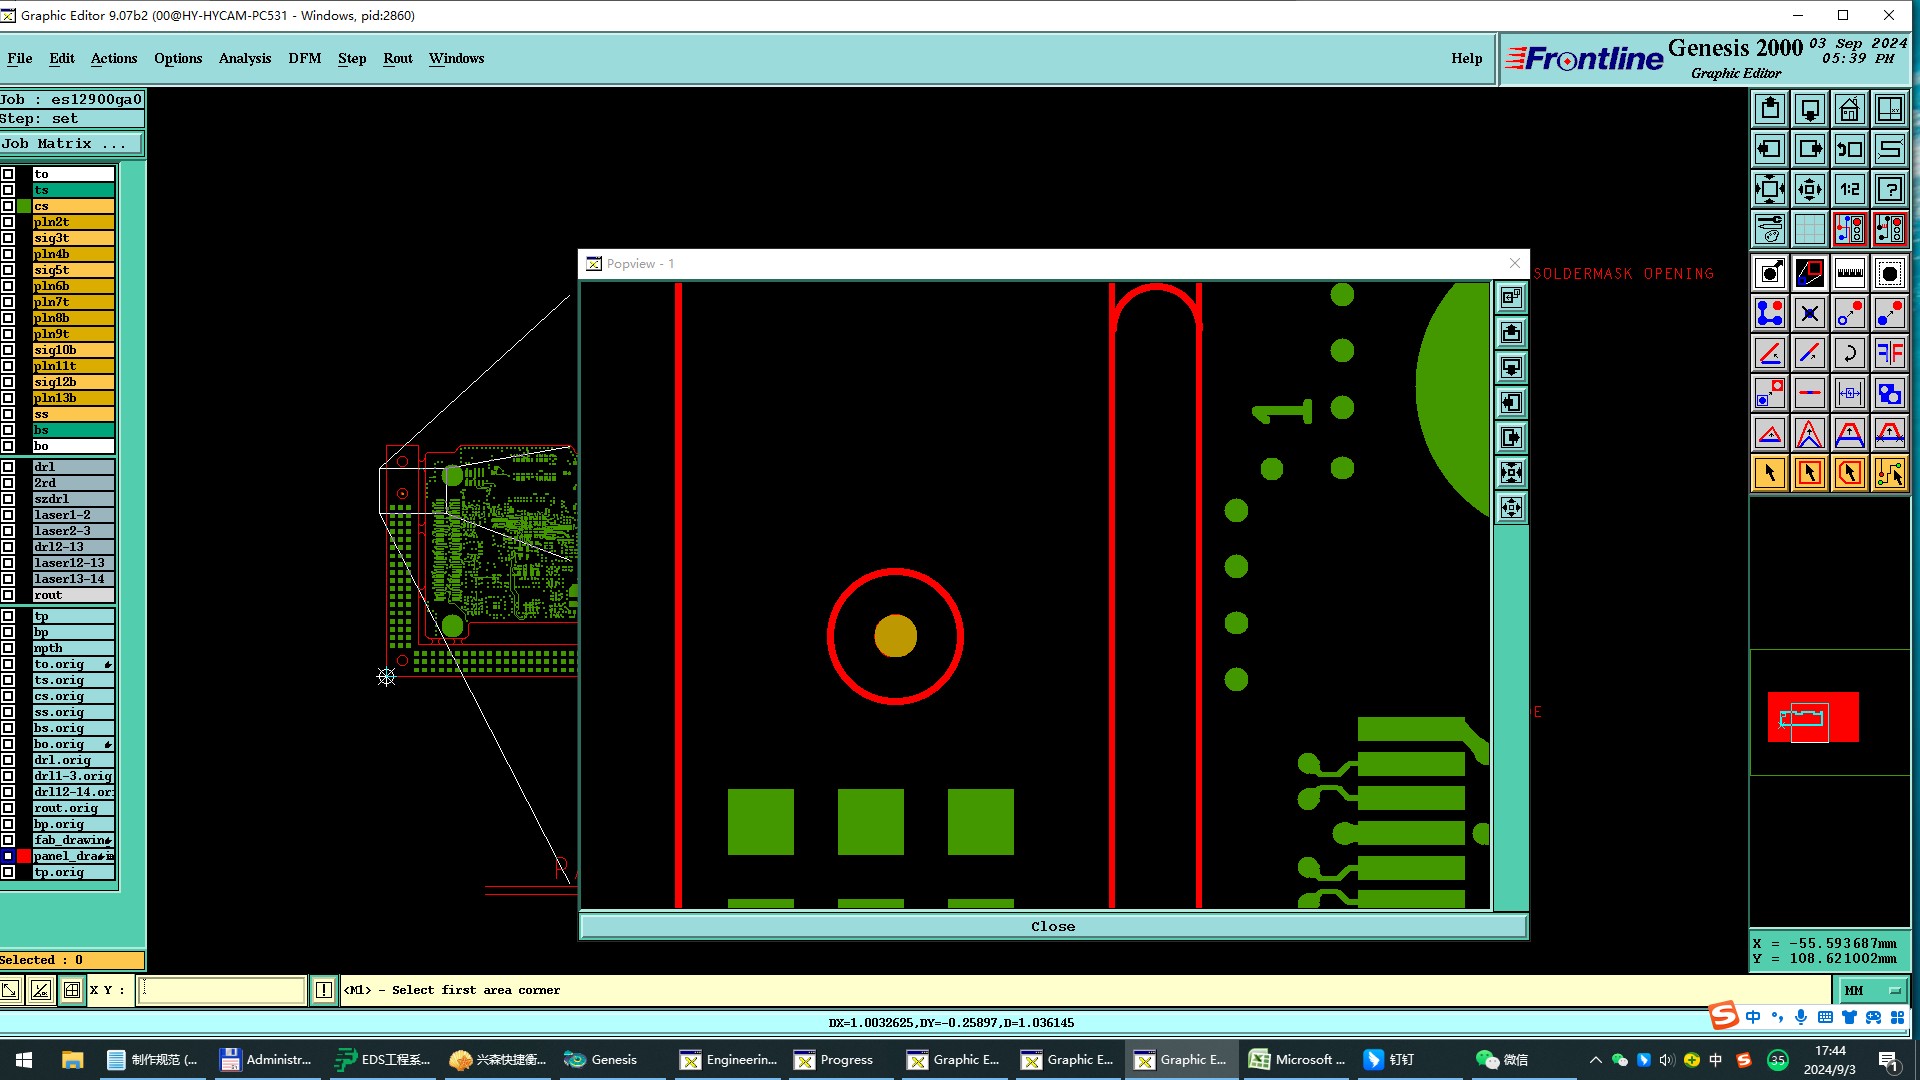Click the X Y coordinate input field
The width and height of the screenshot is (1920, 1080).
(x=222, y=990)
